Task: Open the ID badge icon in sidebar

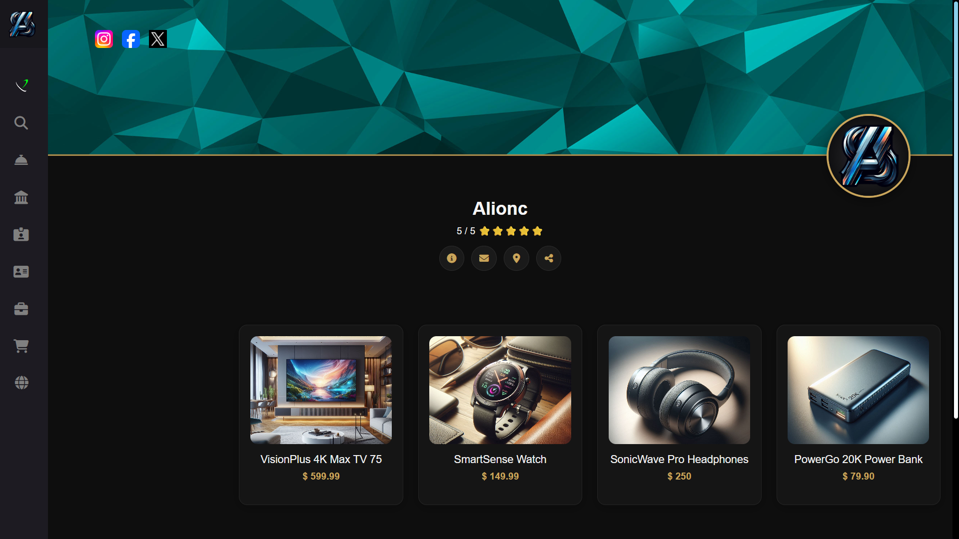Action: pos(21,235)
